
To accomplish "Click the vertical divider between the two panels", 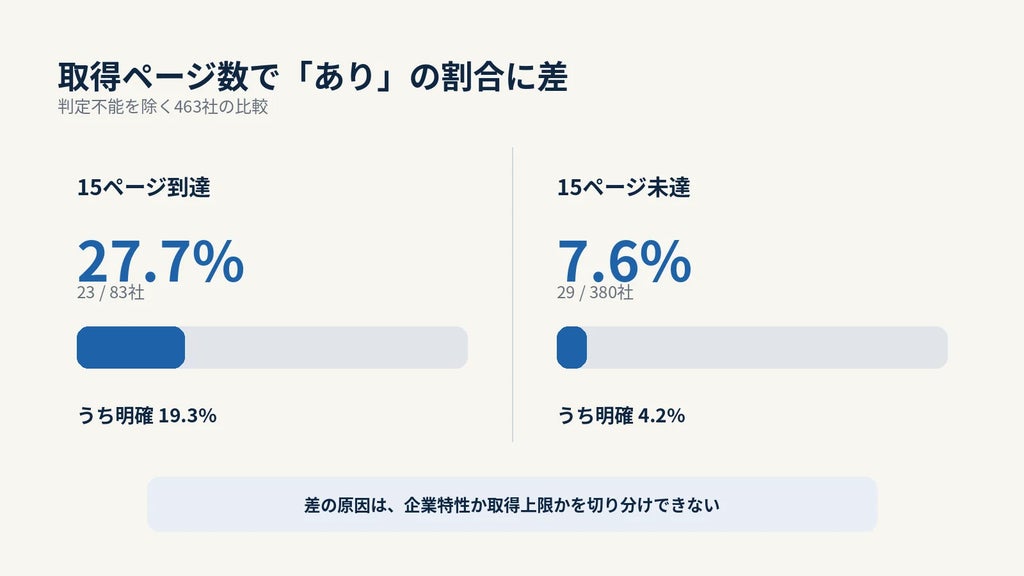I will 513,295.
